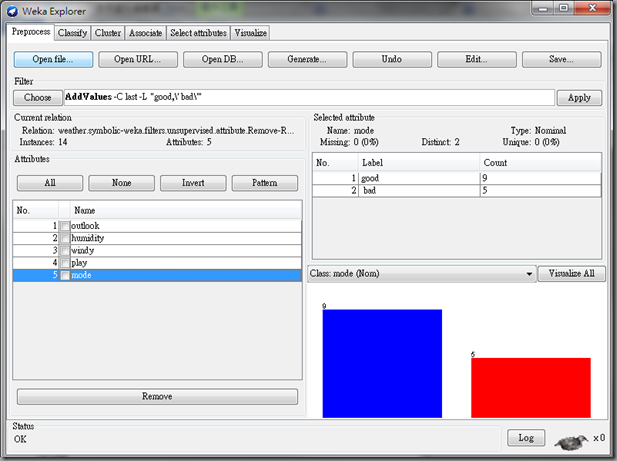Click the Invert selection button
The height and width of the screenshot is (461, 617).
[x=193, y=183]
